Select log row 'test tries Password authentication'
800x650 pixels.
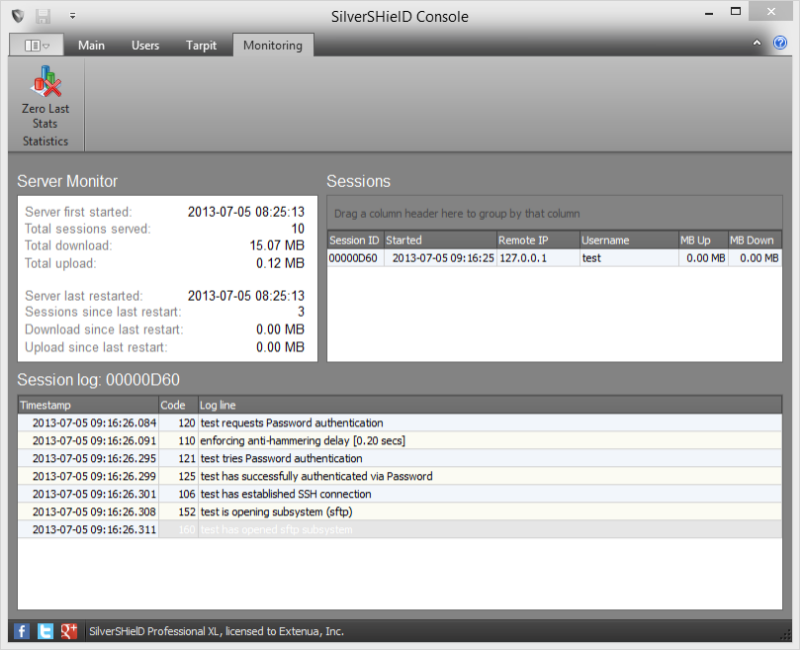tap(400, 458)
